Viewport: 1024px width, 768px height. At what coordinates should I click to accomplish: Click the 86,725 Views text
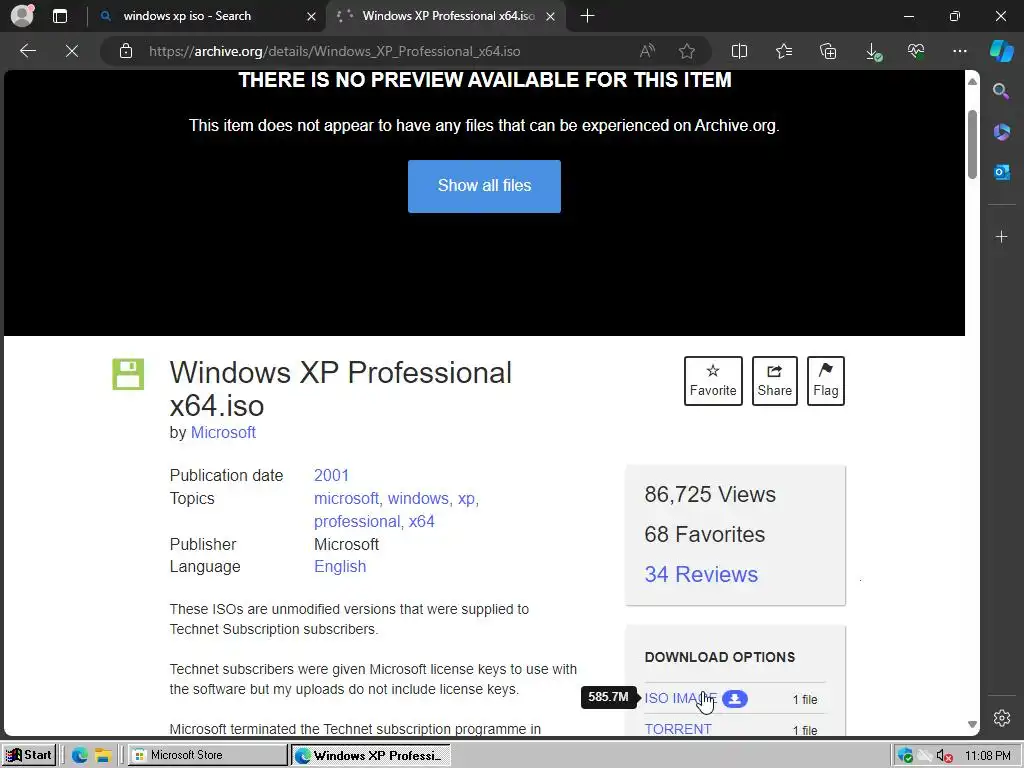[x=710, y=494]
